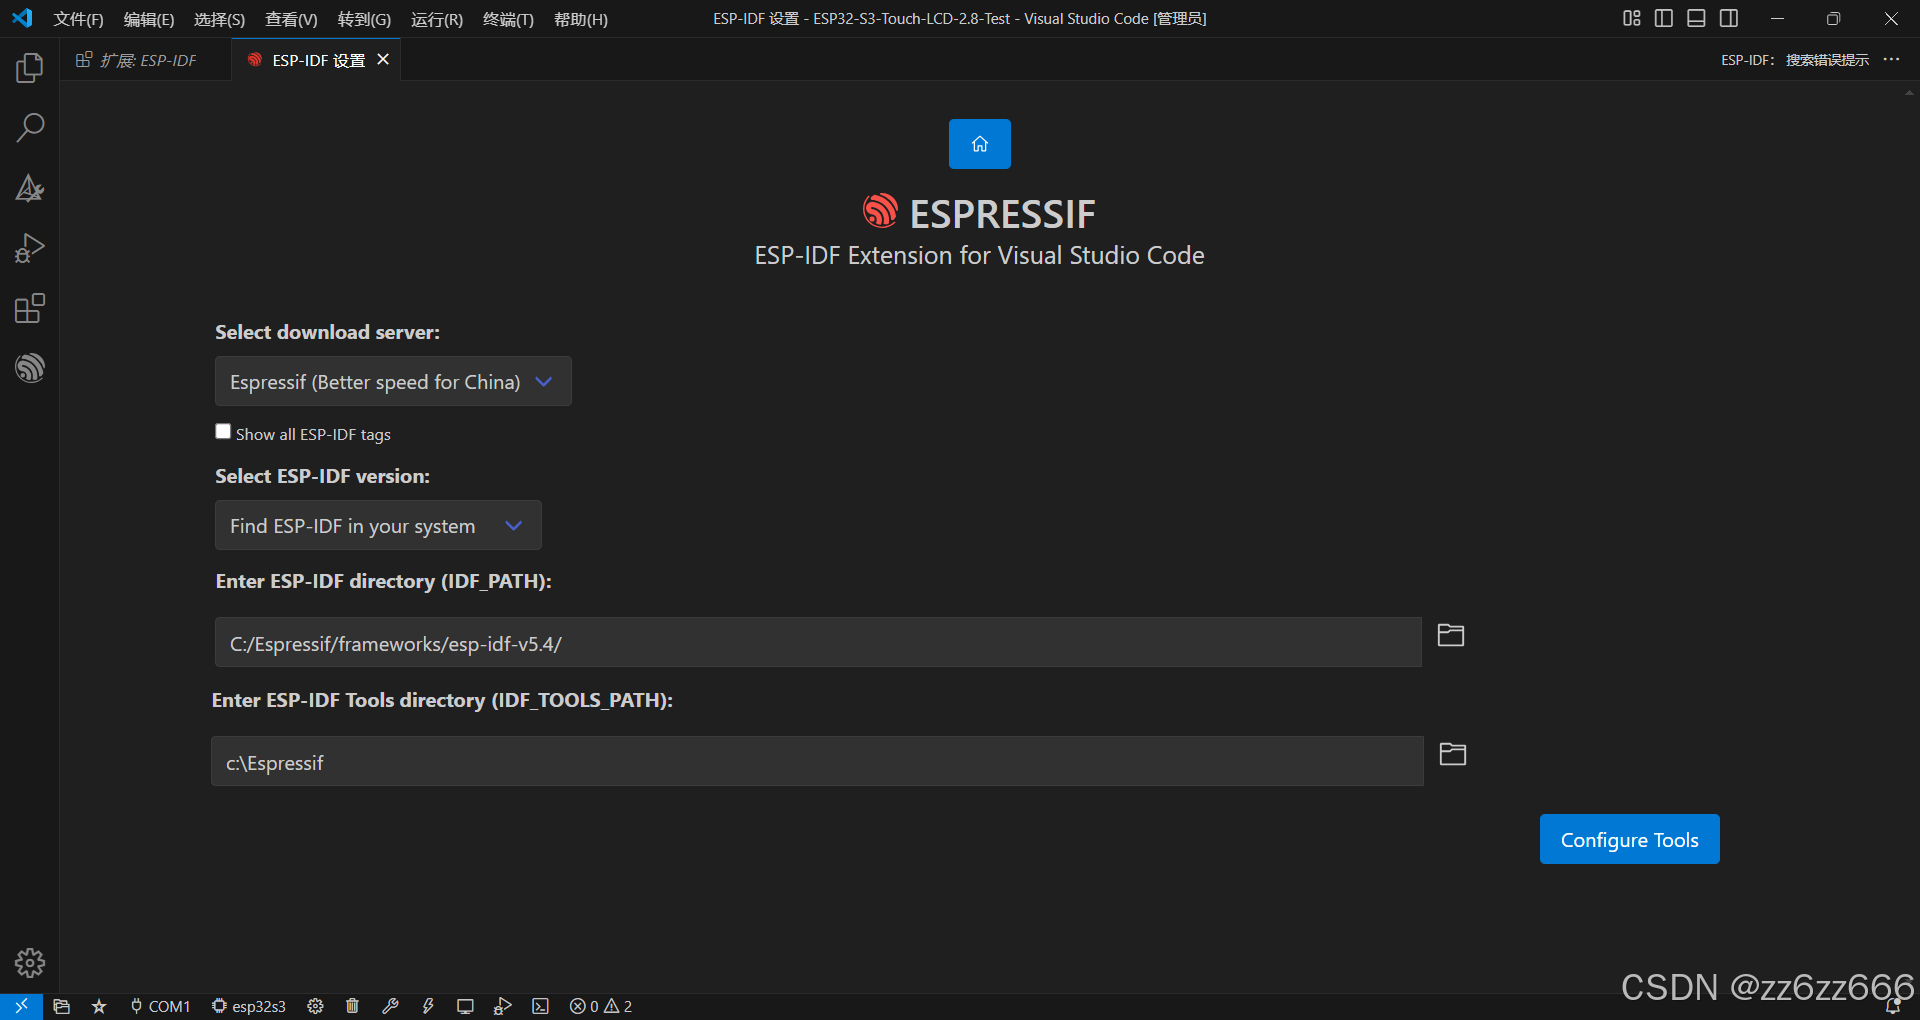The height and width of the screenshot is (1020, 1920).
Task: Select the COM1 serial port in status bar
Action: pyautogui.click(x=160, y=1006)
